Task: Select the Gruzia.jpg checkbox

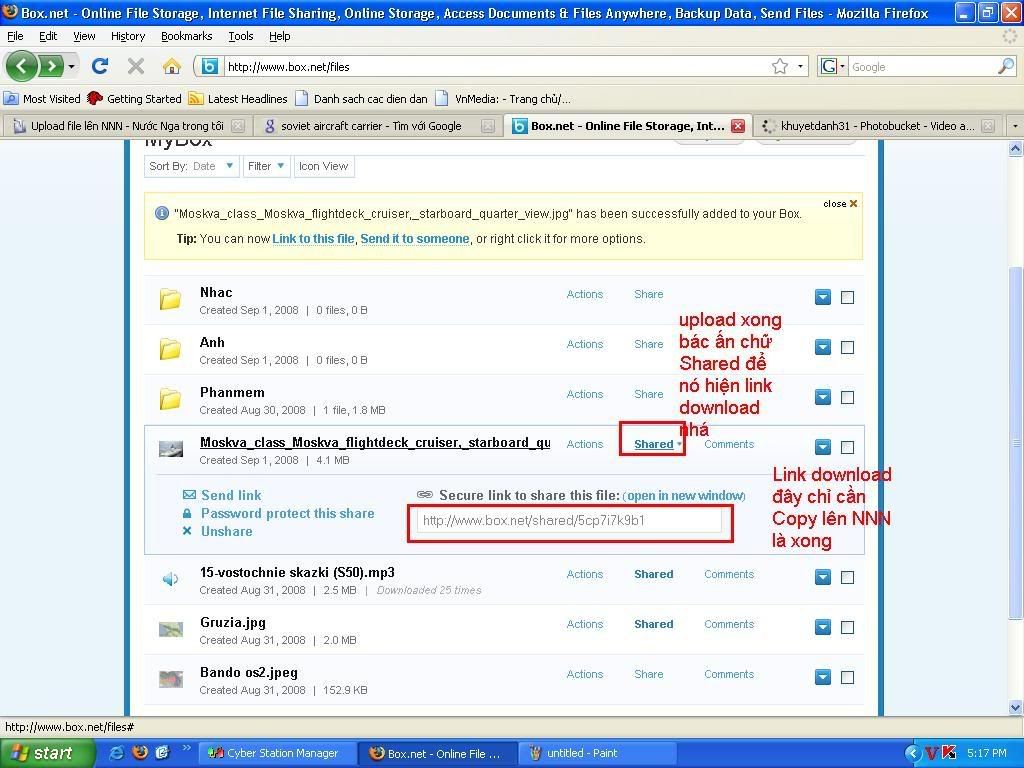Action: pos(847,627)
